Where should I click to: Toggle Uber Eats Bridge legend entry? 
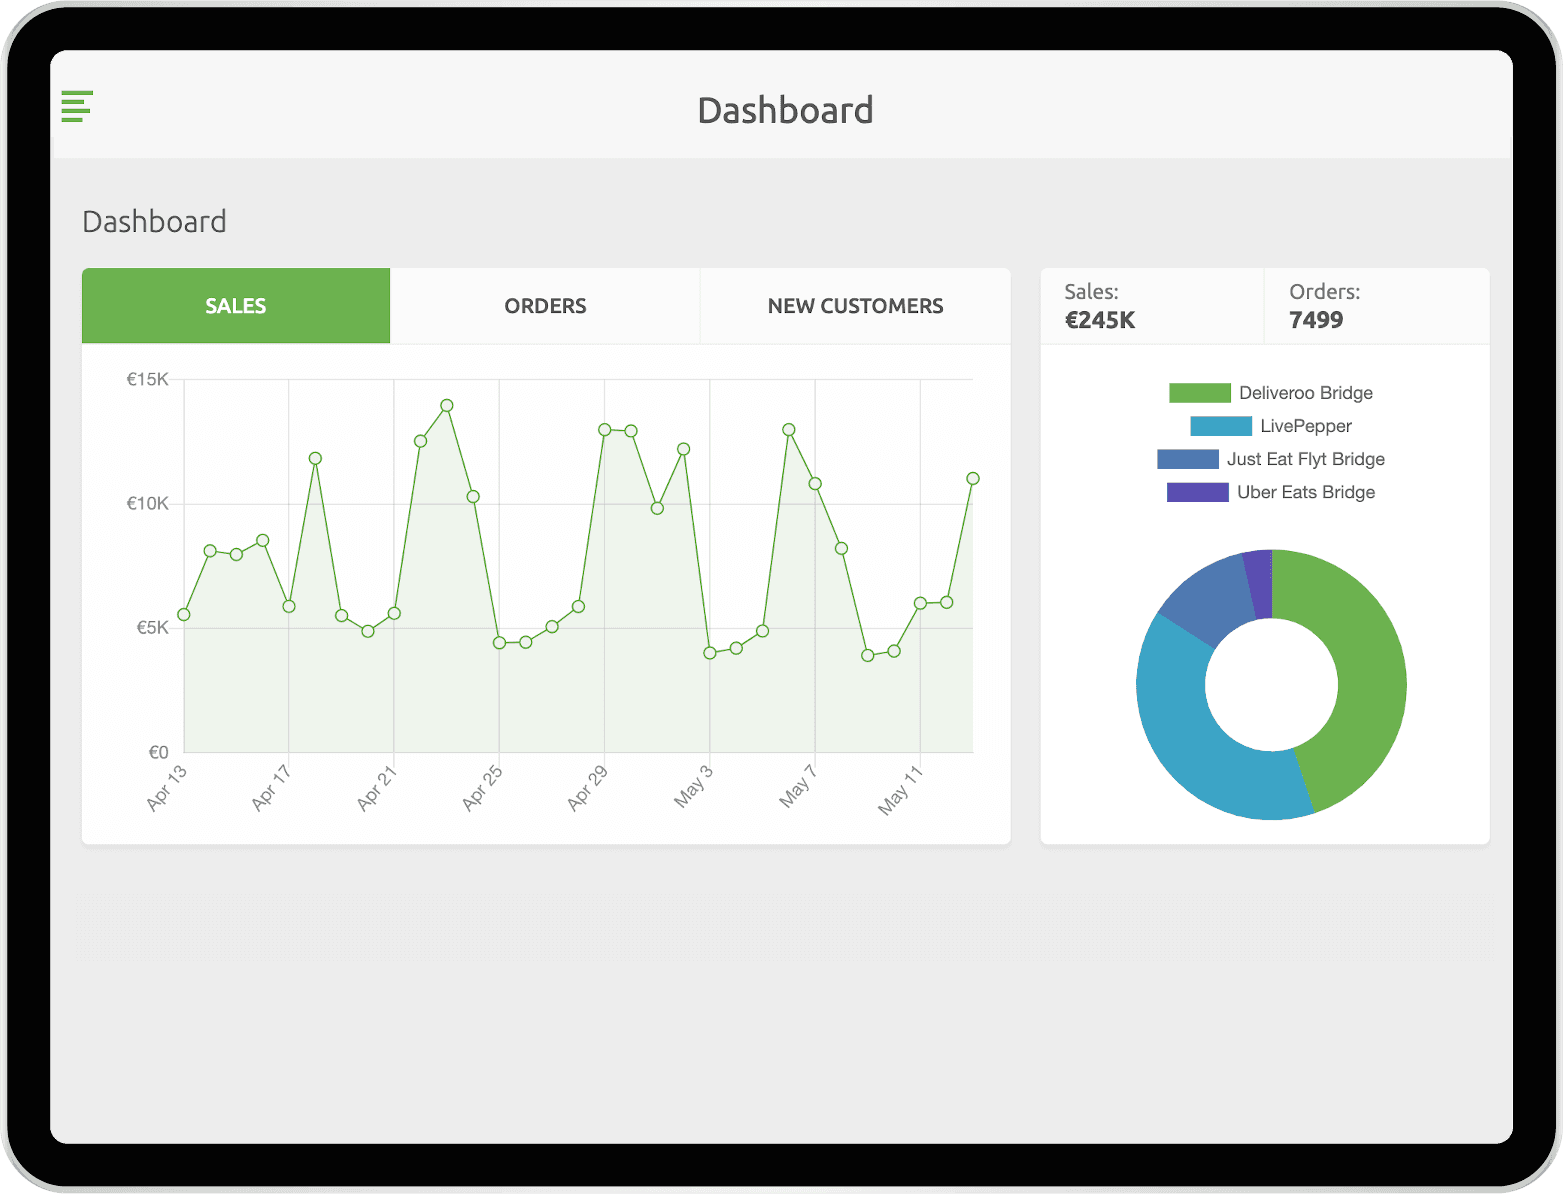pyautogui.click(x=1305, y=492)
